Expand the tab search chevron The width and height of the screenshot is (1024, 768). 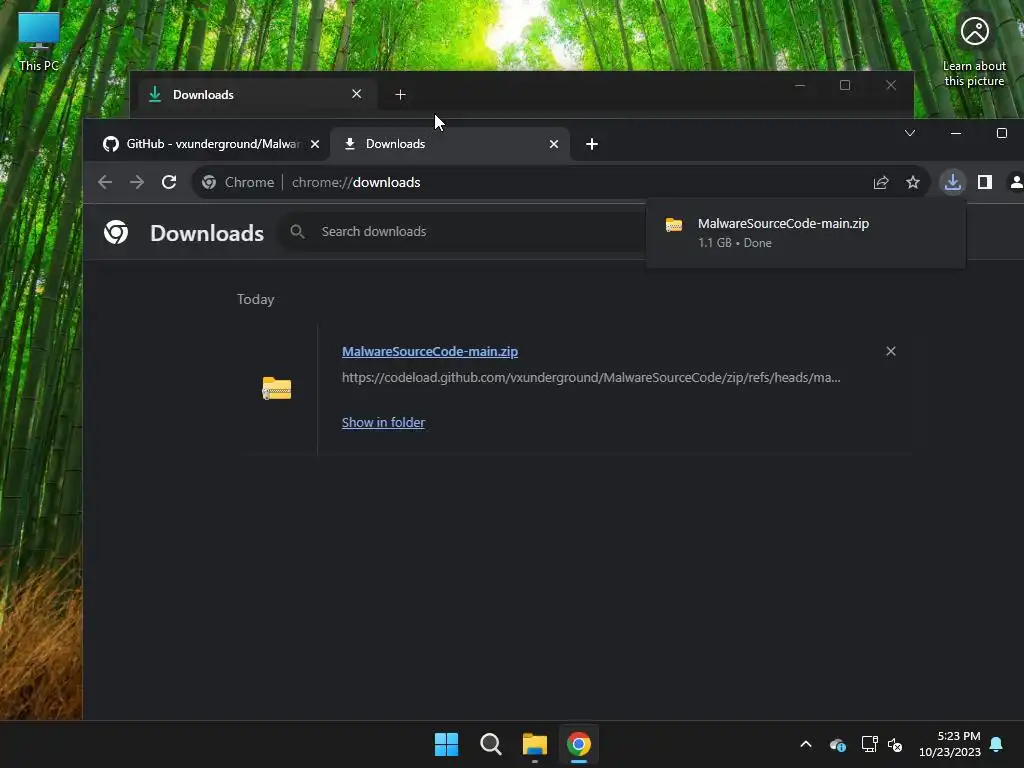910,133
